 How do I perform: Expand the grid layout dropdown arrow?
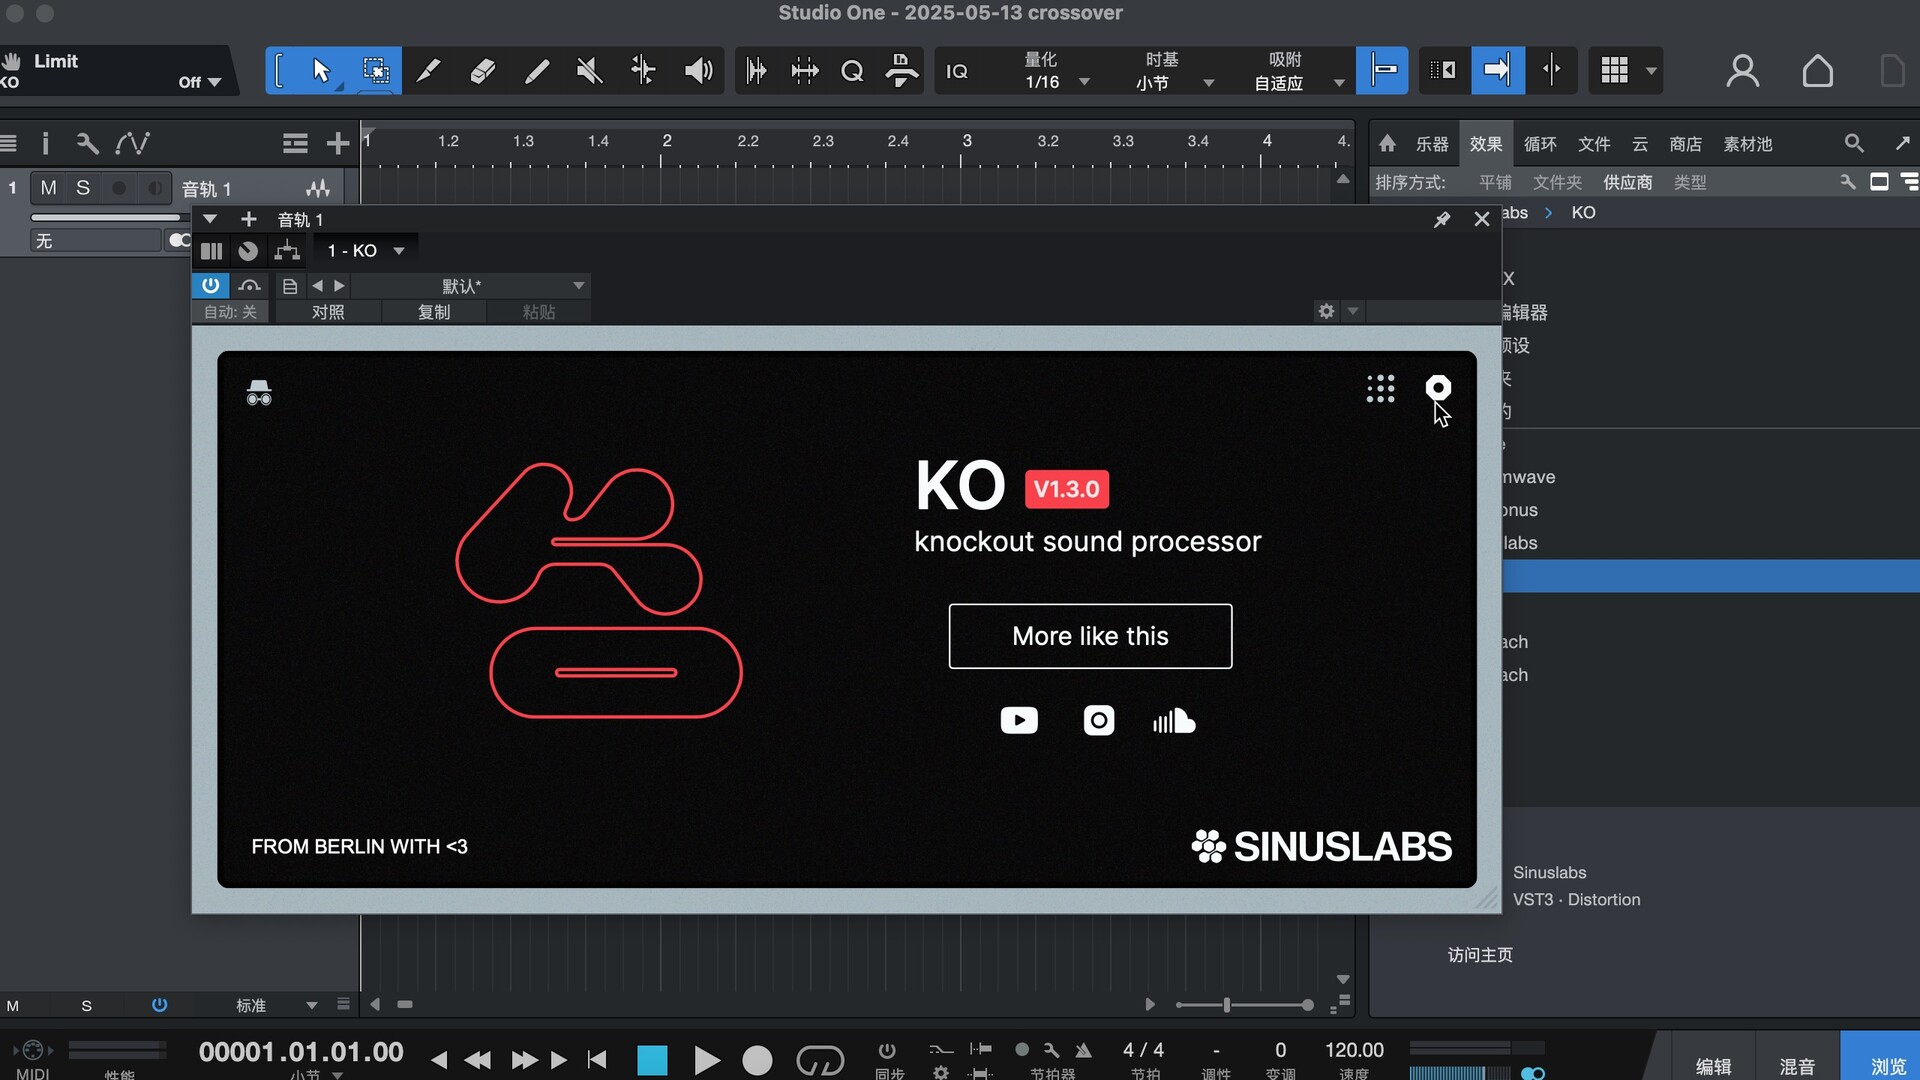(1651, 71)
